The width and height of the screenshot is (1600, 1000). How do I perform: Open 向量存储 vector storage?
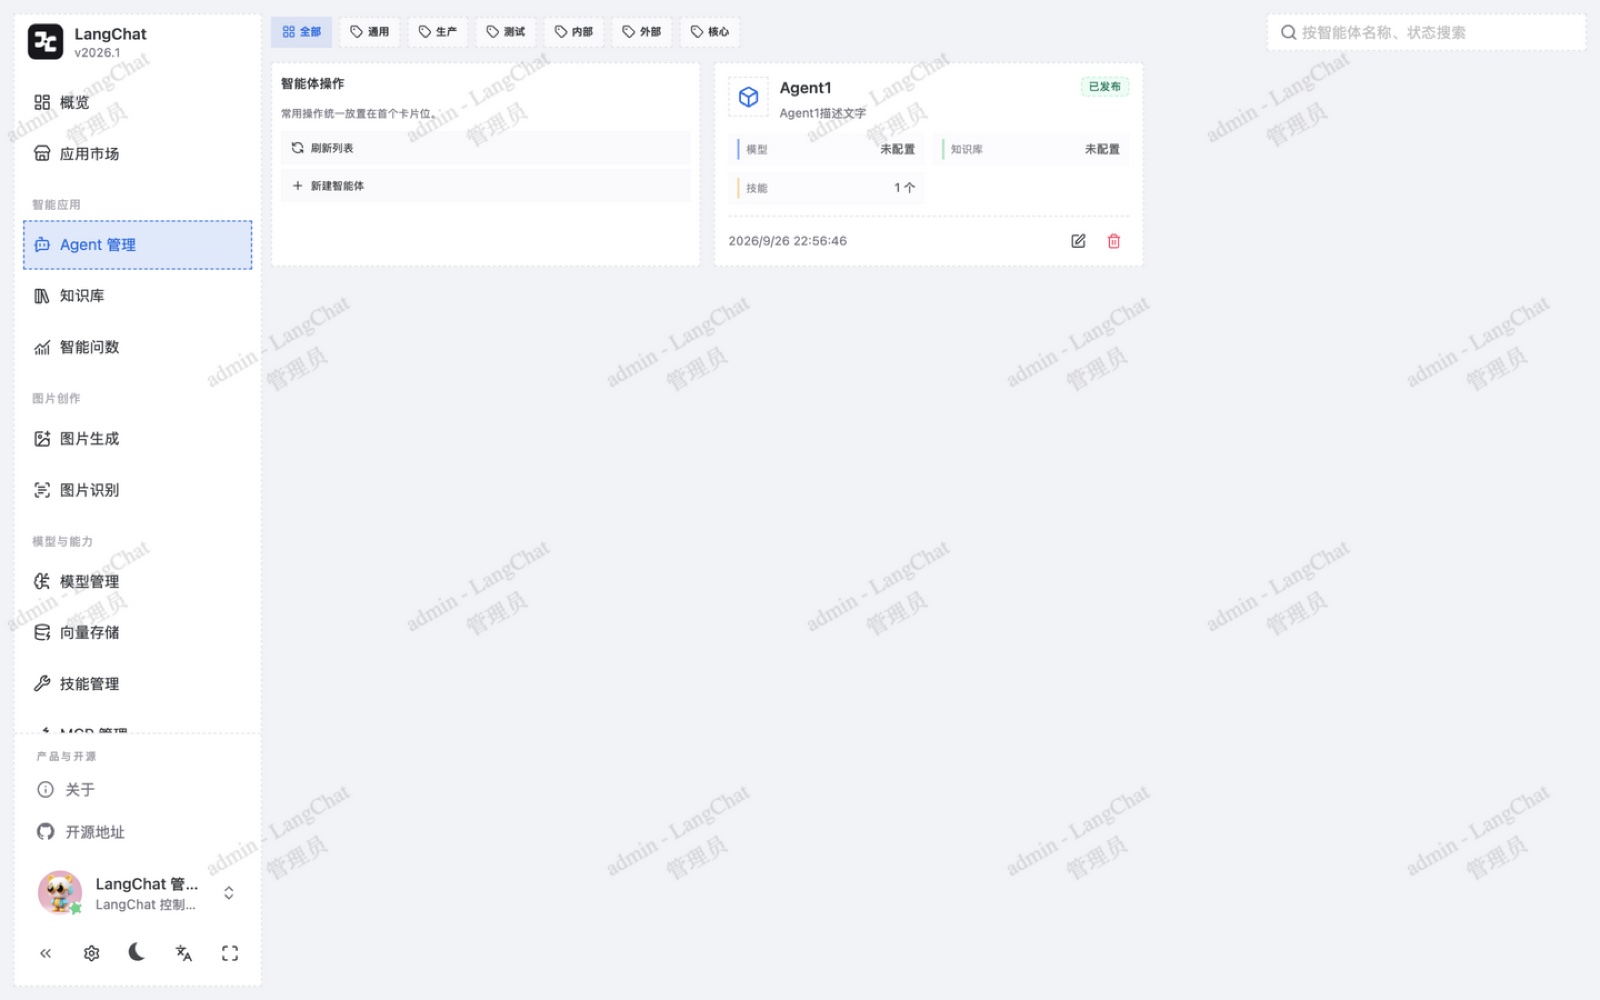(x=138, y=633)
